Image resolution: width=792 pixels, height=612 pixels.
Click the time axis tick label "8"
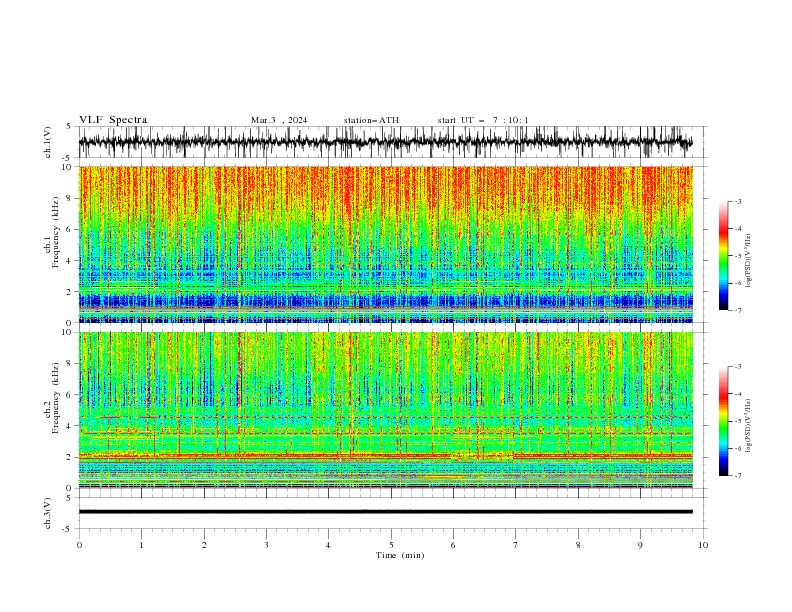(x=578, y=545)
